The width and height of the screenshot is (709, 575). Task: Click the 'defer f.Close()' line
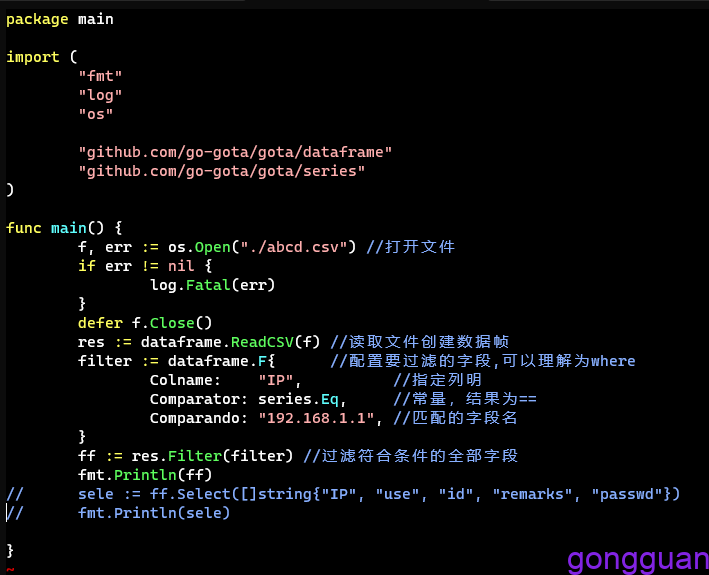pos(145,323)
